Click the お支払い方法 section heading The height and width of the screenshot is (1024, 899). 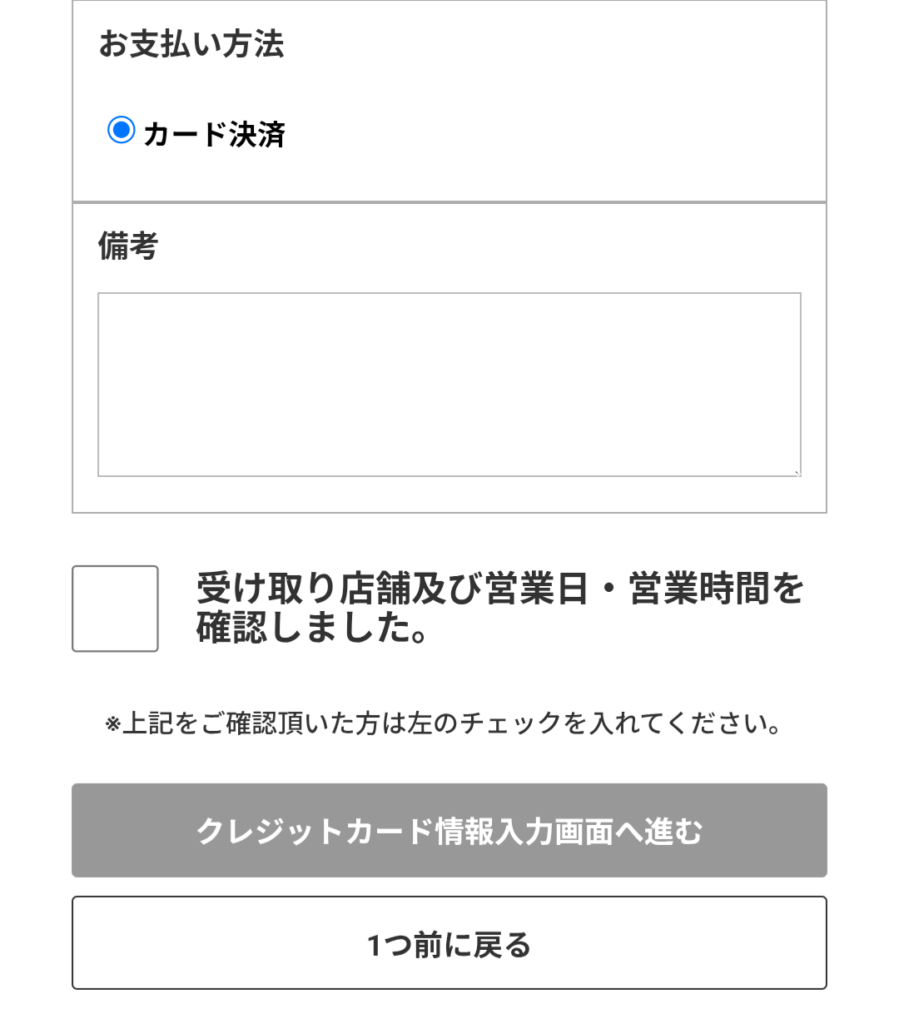[191, 44]
